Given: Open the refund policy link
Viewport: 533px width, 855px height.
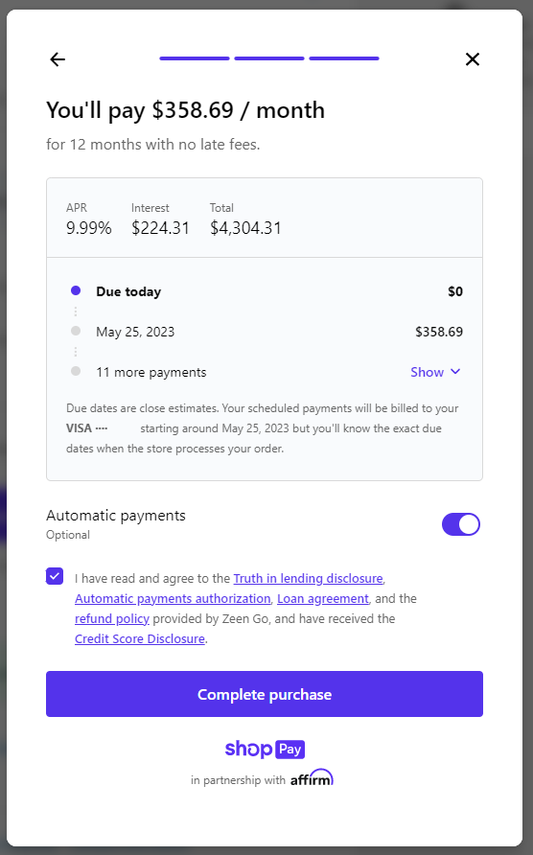Looking at the screenshot, I should click(112, 618).
